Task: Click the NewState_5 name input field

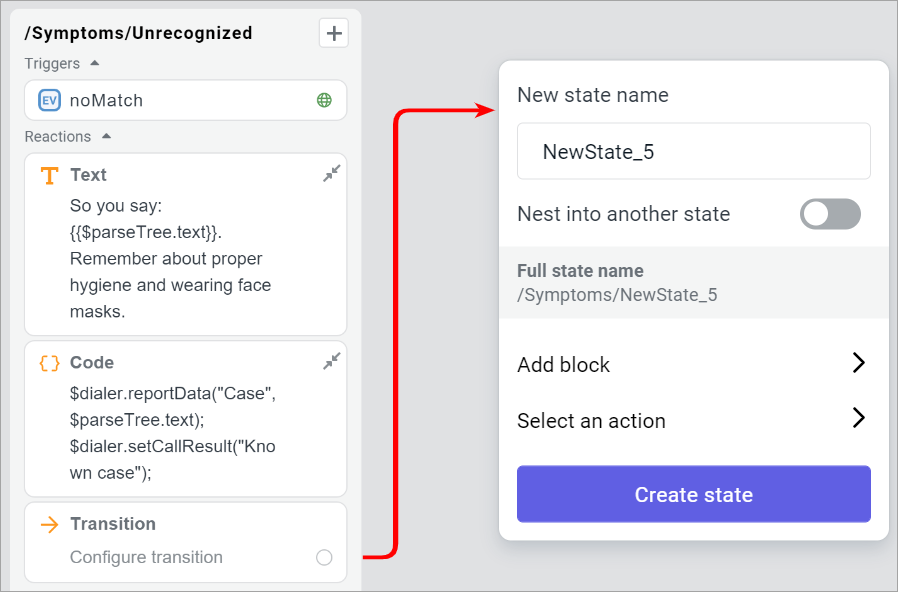Action: (693, 150)
